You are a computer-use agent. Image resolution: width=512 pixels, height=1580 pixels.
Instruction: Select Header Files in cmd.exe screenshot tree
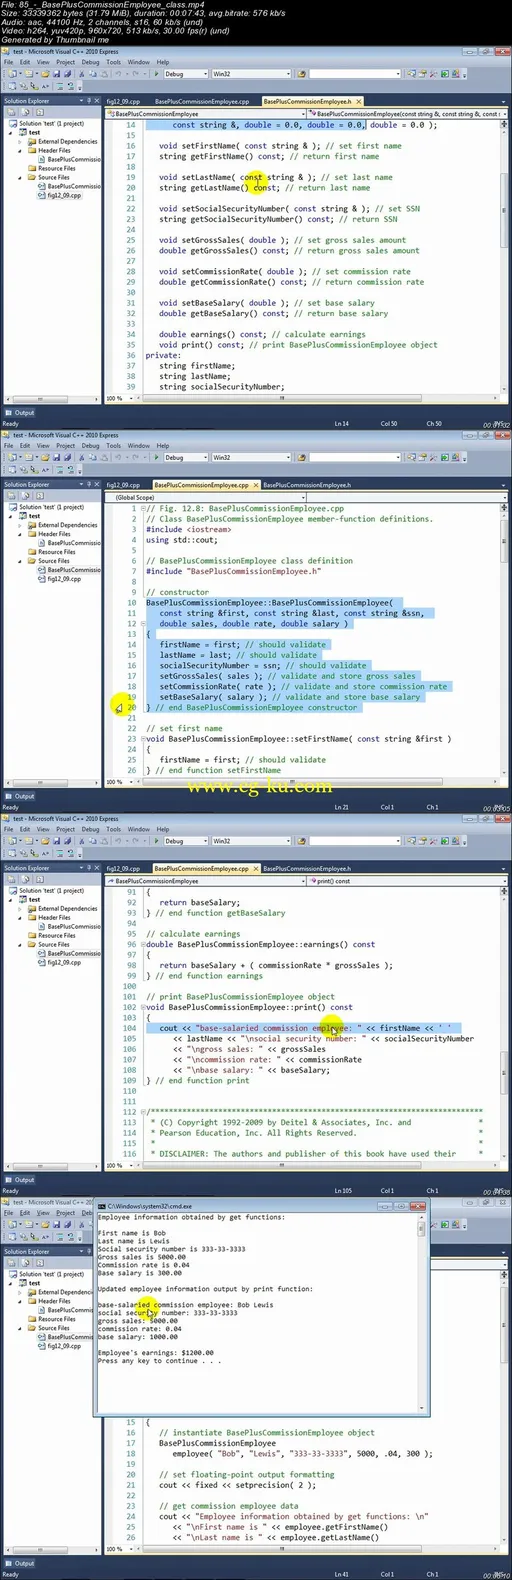coord(54,1301)
